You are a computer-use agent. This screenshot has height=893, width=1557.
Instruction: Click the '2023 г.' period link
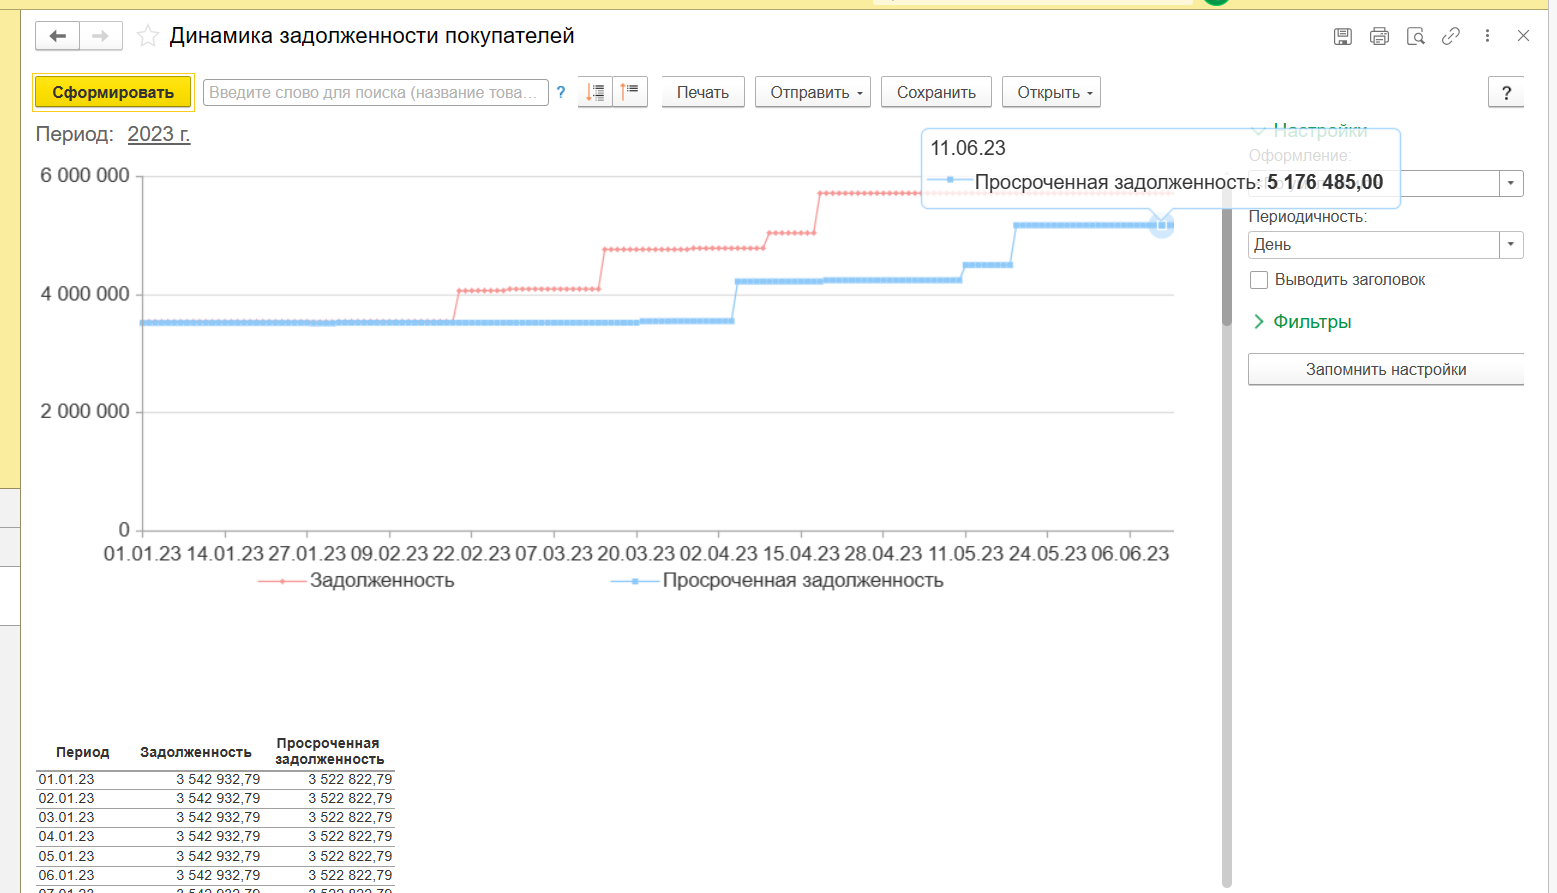pyautogui.click(x=159, y=134)
